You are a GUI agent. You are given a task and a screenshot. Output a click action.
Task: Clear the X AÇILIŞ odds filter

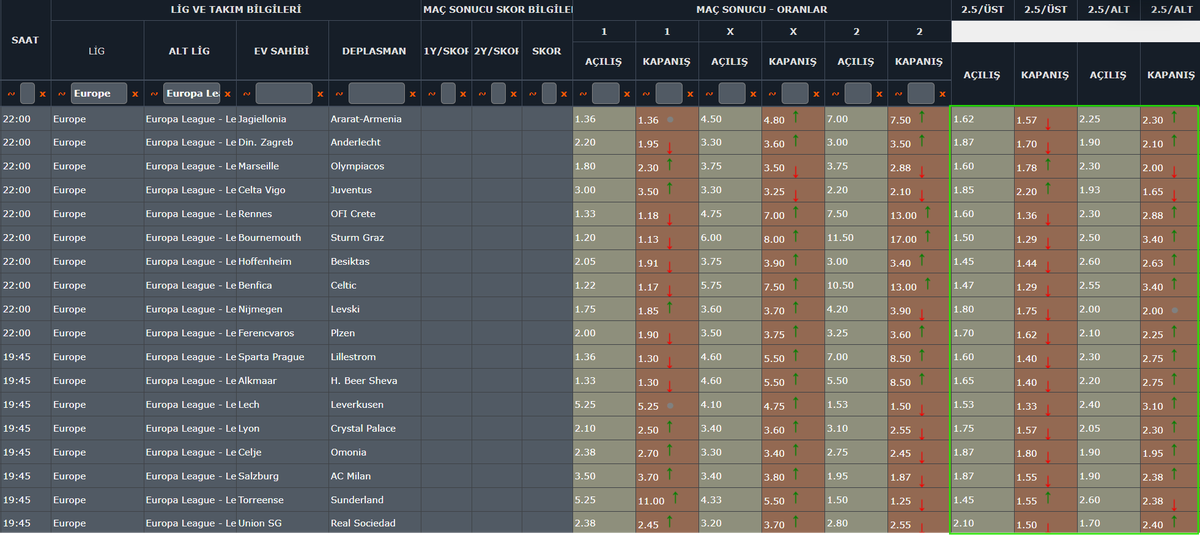click(x=753, y=94)
